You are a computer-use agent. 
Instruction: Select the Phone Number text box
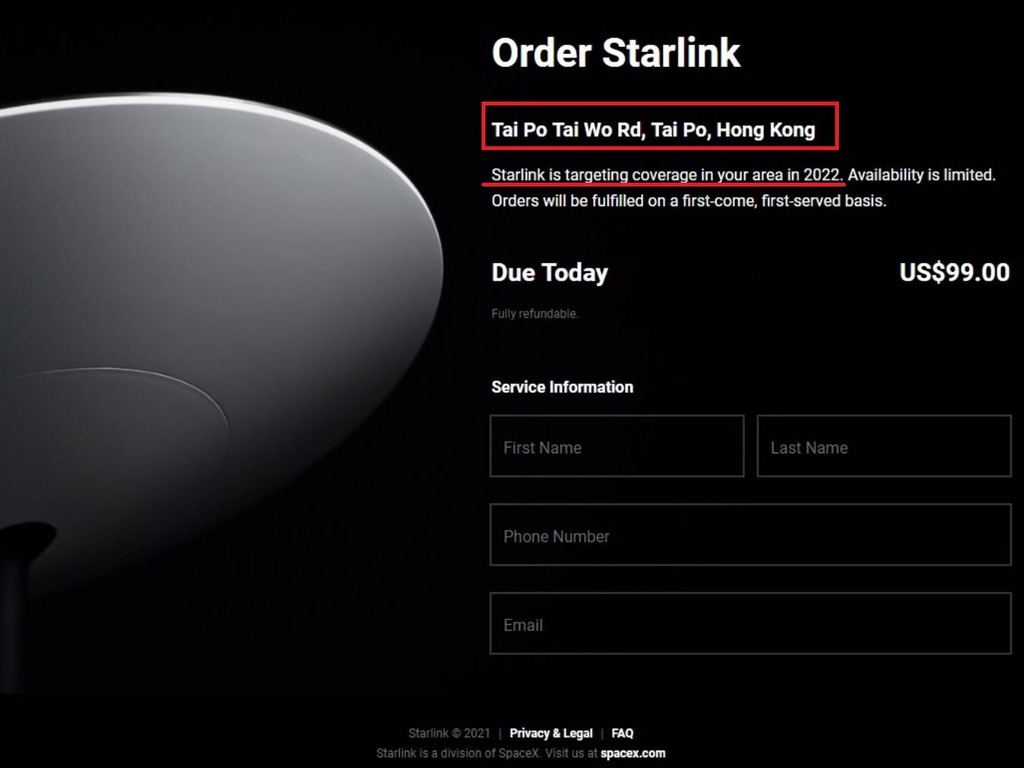point(751,535)
